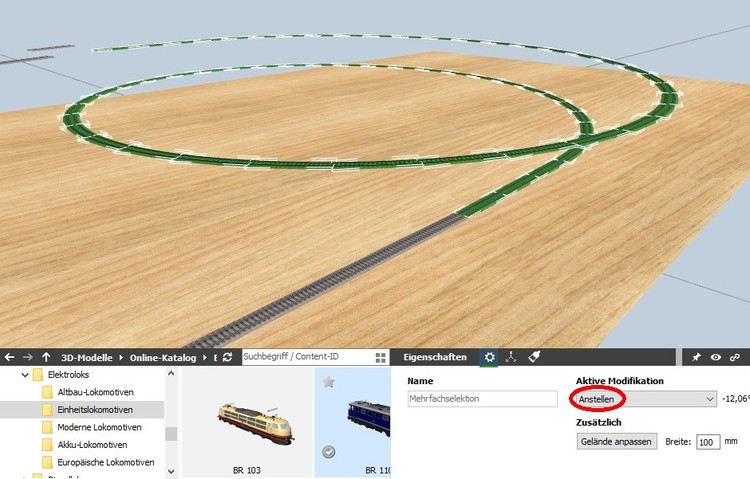Select 3D-Modelle in the breadcrumb
This screenshot has height=479, width=750.
(x=87, y=358)
